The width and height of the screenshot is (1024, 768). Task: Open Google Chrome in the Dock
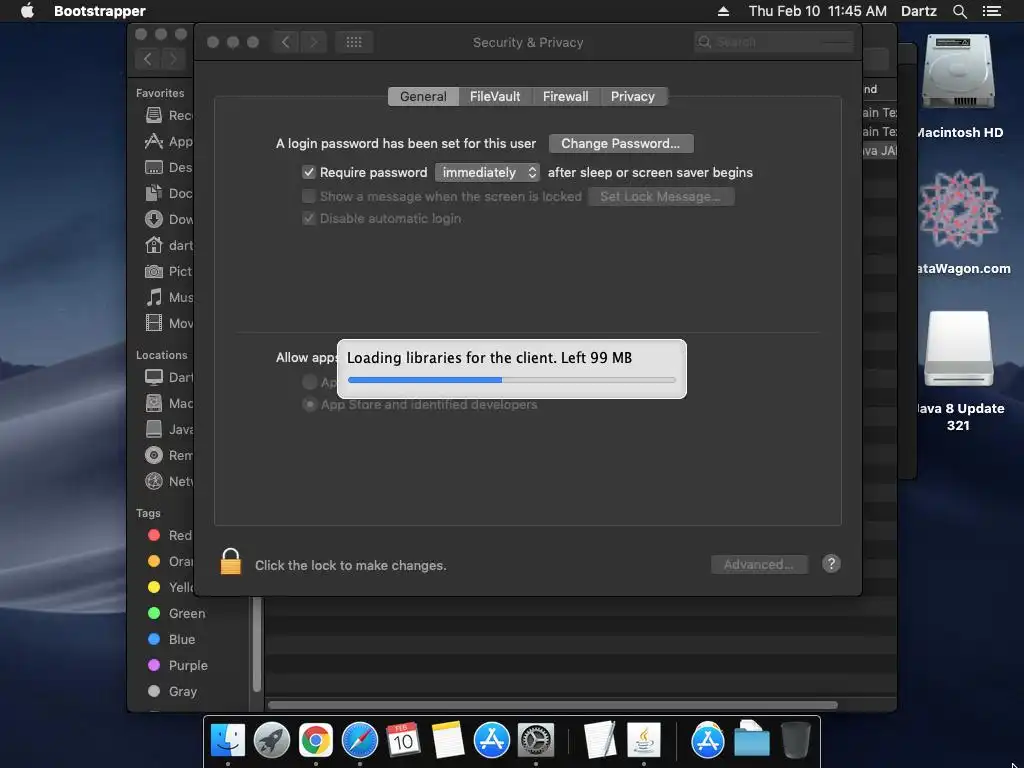[x=315, y=741]
